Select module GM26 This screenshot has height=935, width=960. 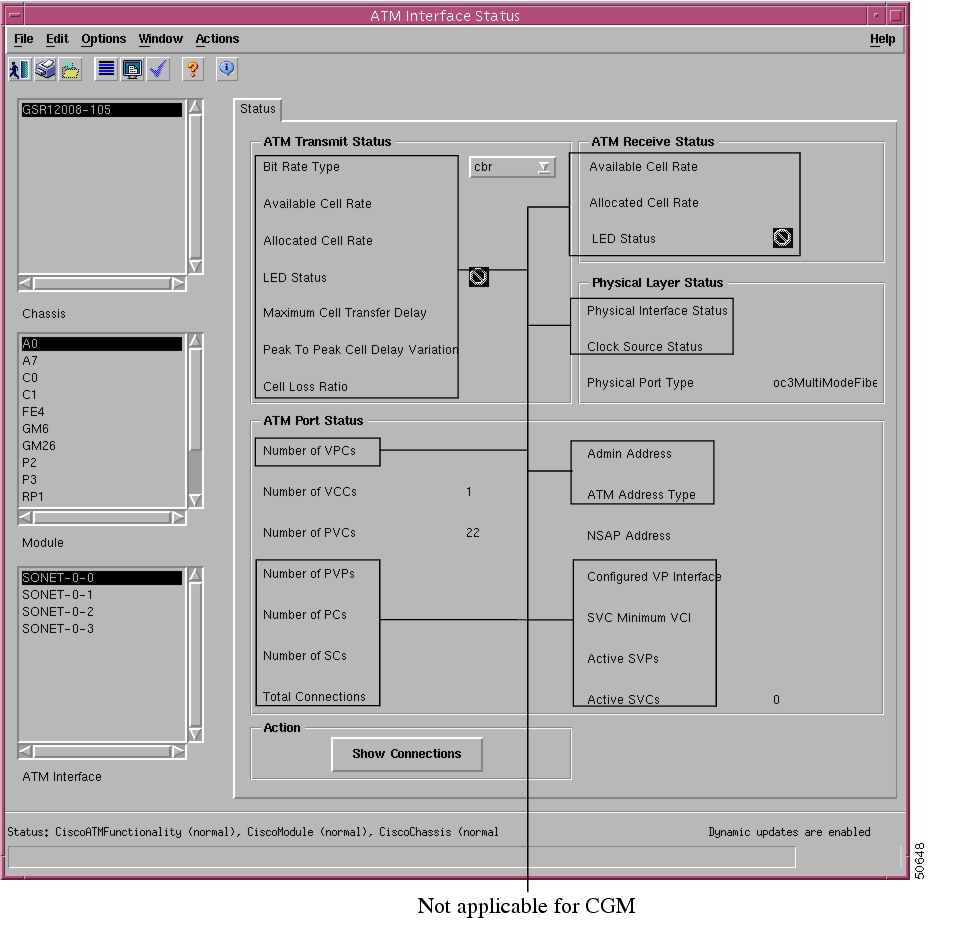click(x=101, y=446)
